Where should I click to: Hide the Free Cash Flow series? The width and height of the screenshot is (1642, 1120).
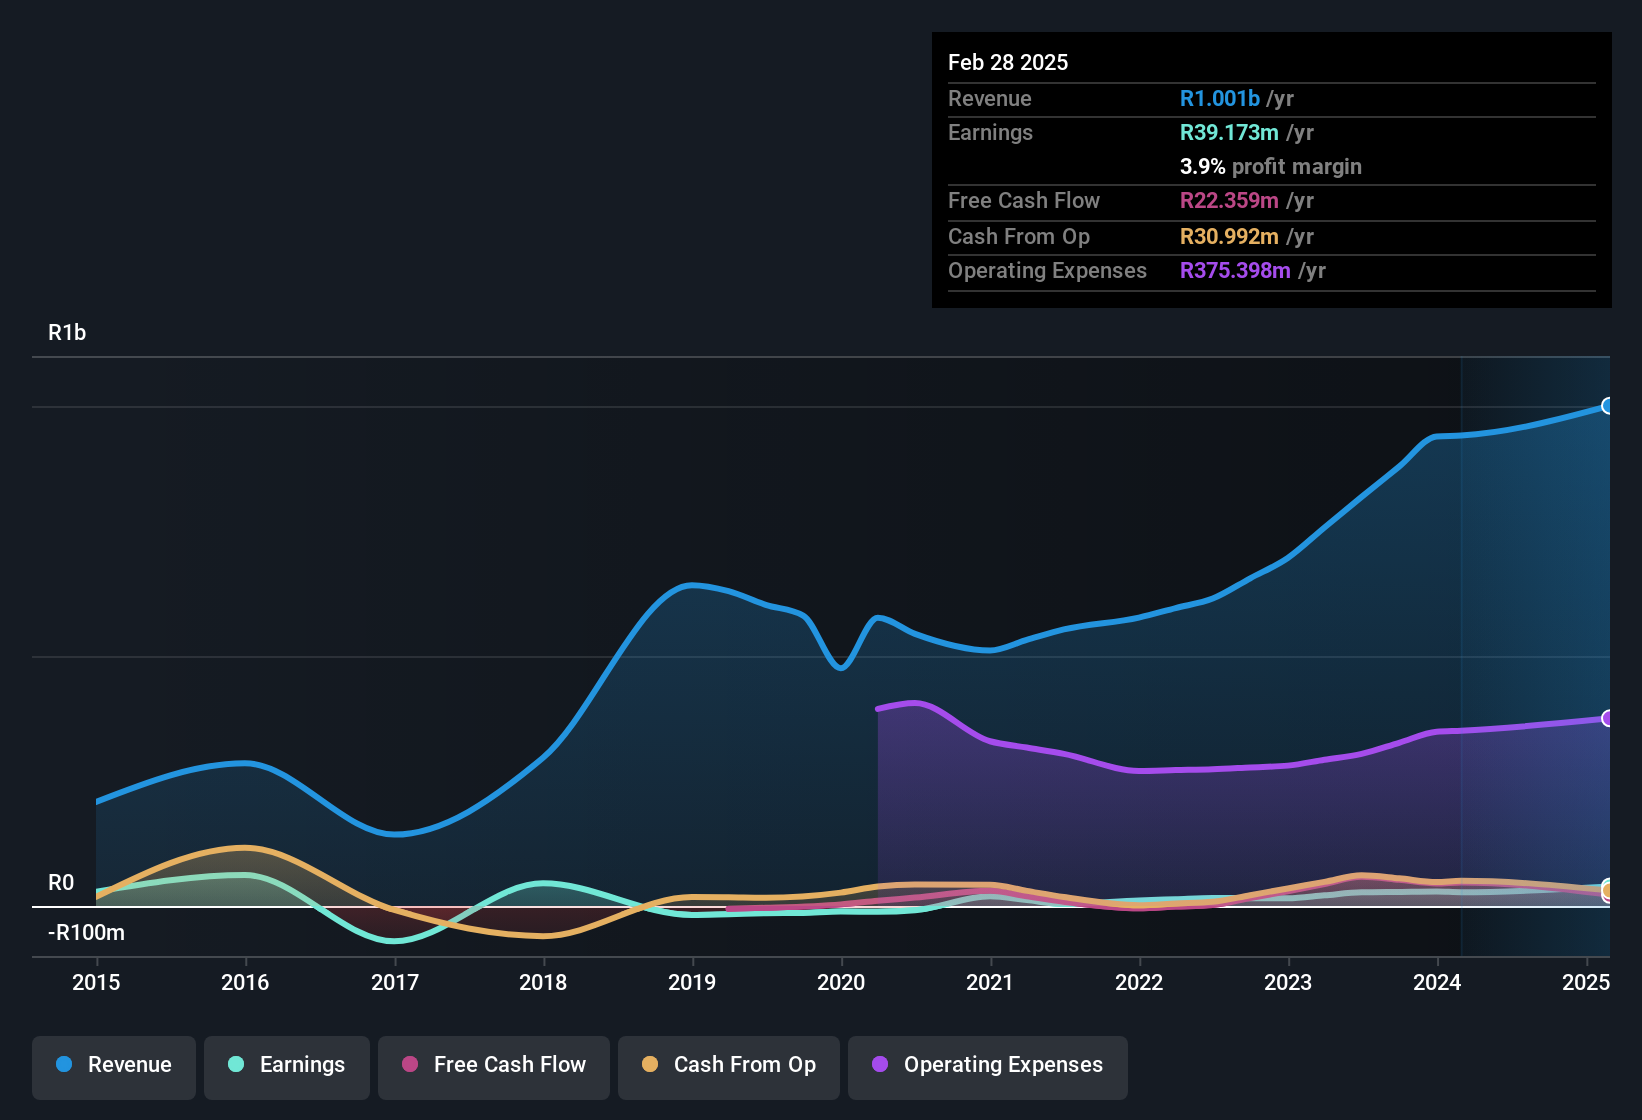pos(494,1066)
